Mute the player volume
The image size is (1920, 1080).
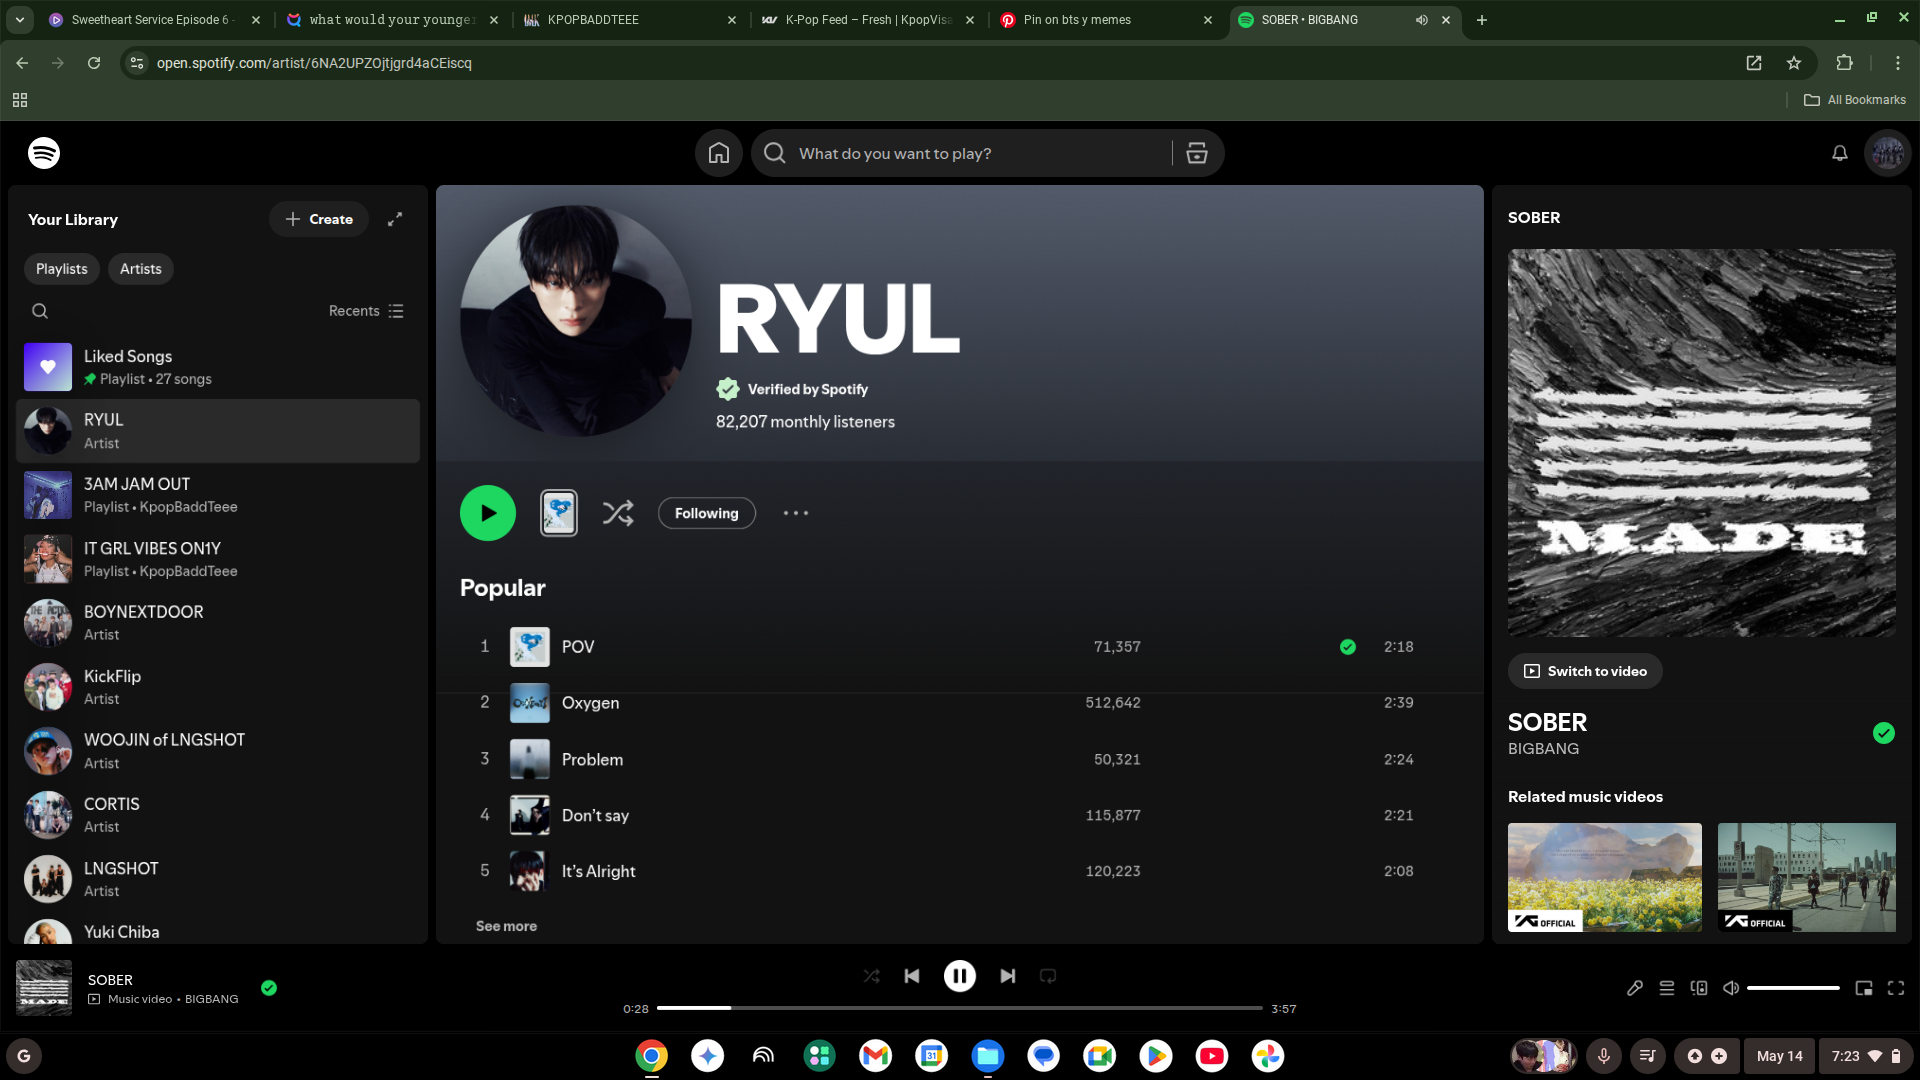point(1731,988)
